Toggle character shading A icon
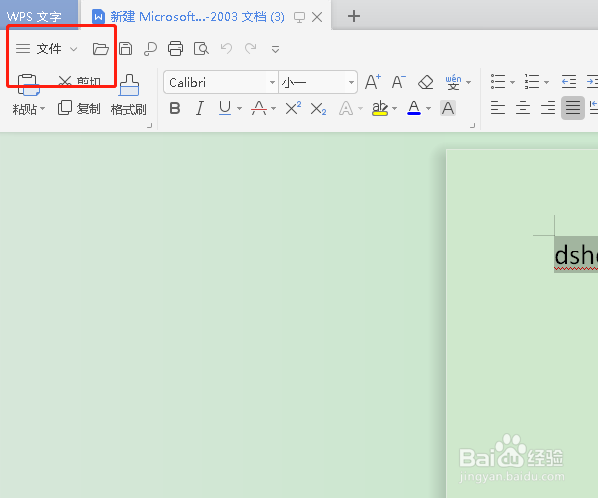 [x=448, y=108]
